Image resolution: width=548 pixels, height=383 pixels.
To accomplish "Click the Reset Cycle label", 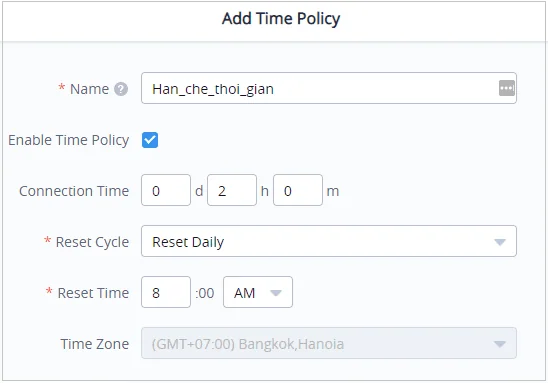I will pyautogui.click(x=92, y=242).
